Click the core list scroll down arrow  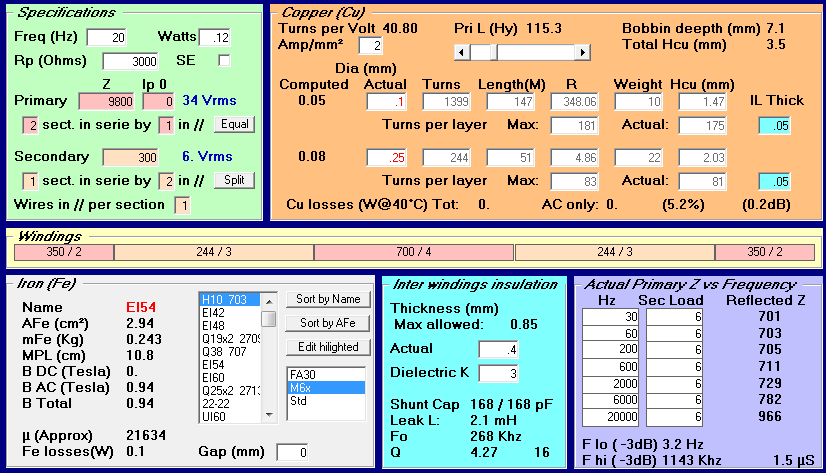coord(269,415)
